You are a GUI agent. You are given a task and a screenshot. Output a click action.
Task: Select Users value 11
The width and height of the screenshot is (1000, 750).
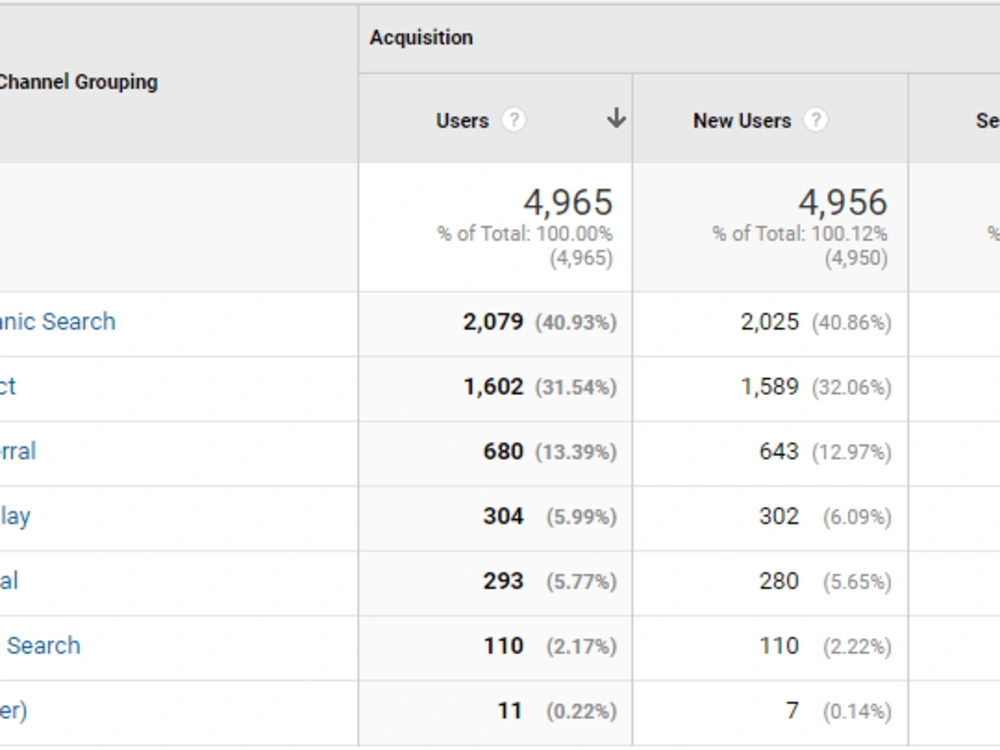510,710
